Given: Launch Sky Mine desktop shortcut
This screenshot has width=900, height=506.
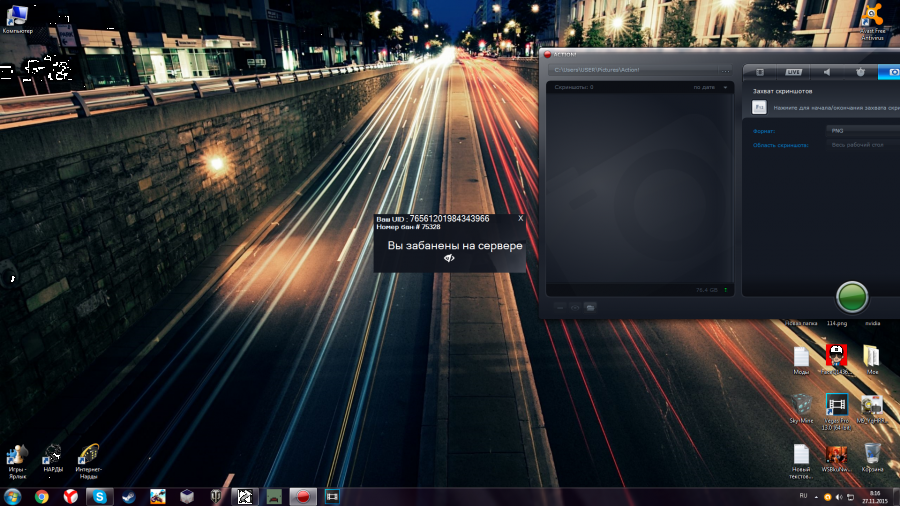Looking at the screenshot, I should click(x=801, y=409).
